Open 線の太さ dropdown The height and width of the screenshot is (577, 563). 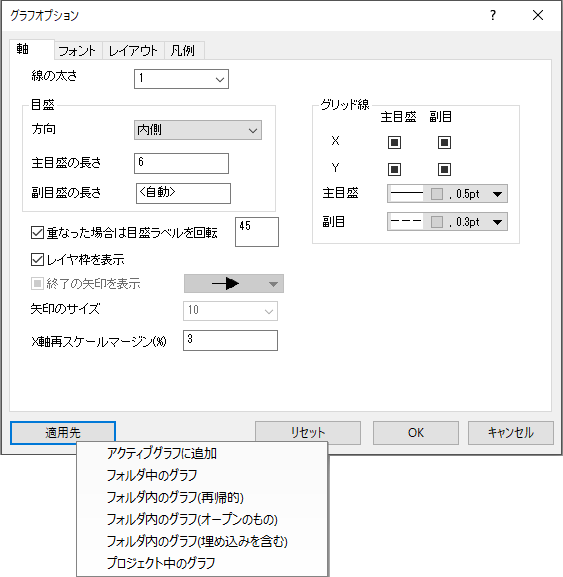point(181,79)
